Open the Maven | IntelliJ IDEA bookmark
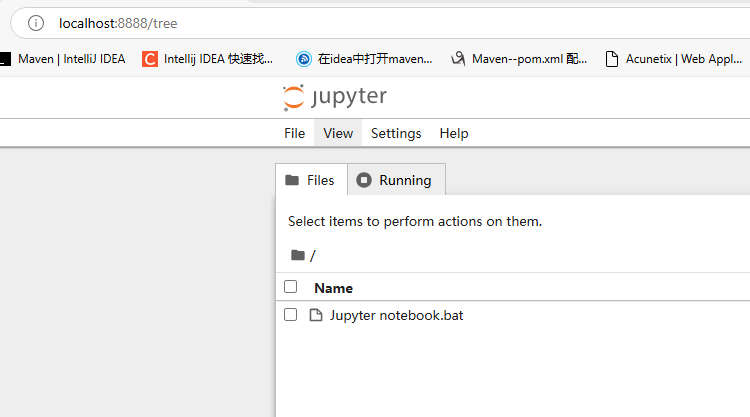This screenshot has width=750, height=417. 63,59
